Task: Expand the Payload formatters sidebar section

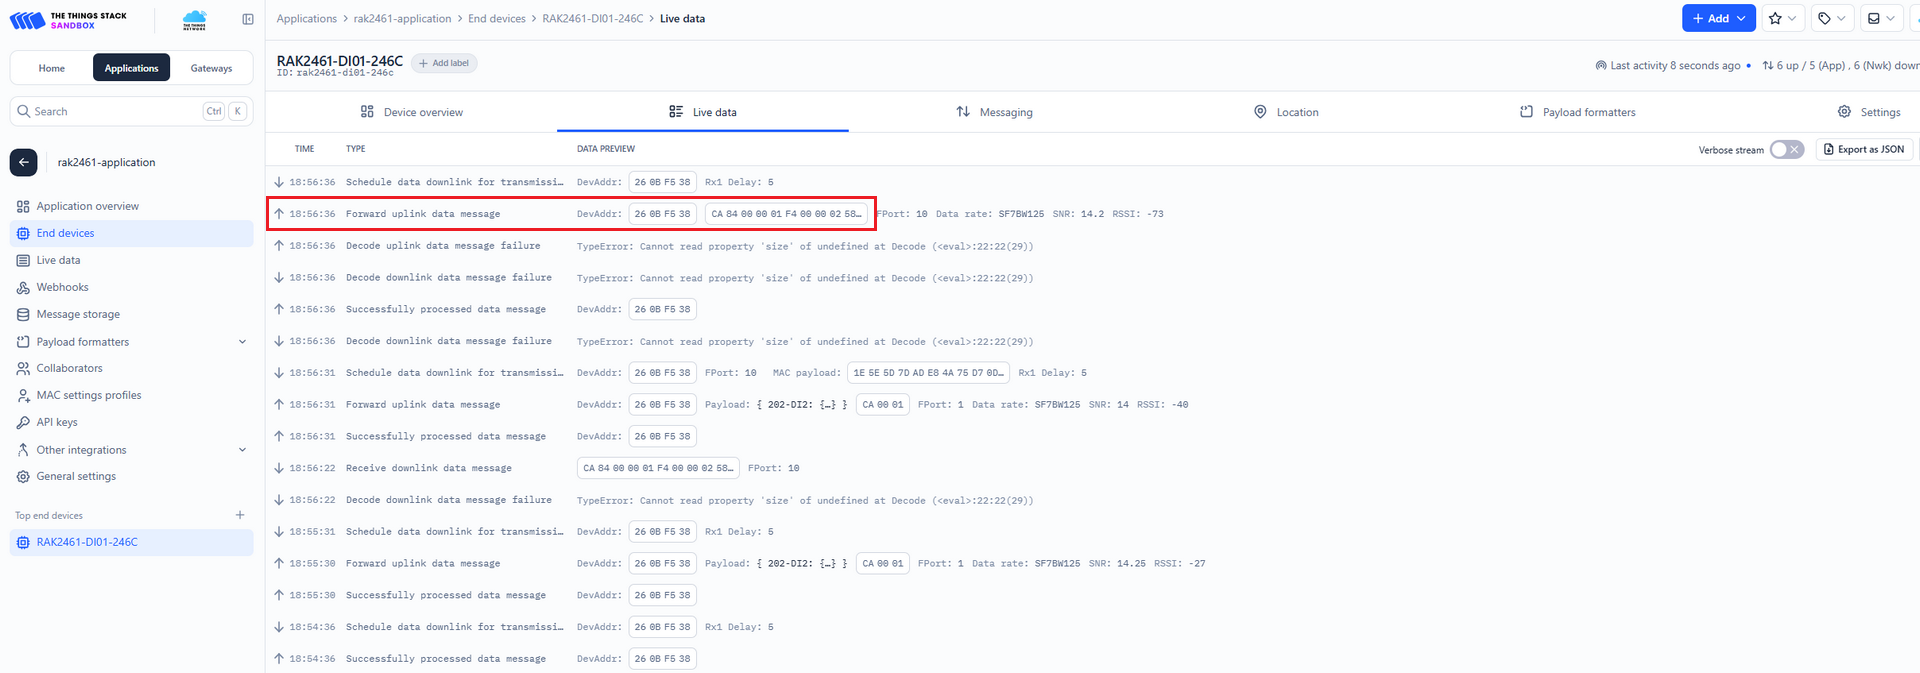Action: [242, 342]
